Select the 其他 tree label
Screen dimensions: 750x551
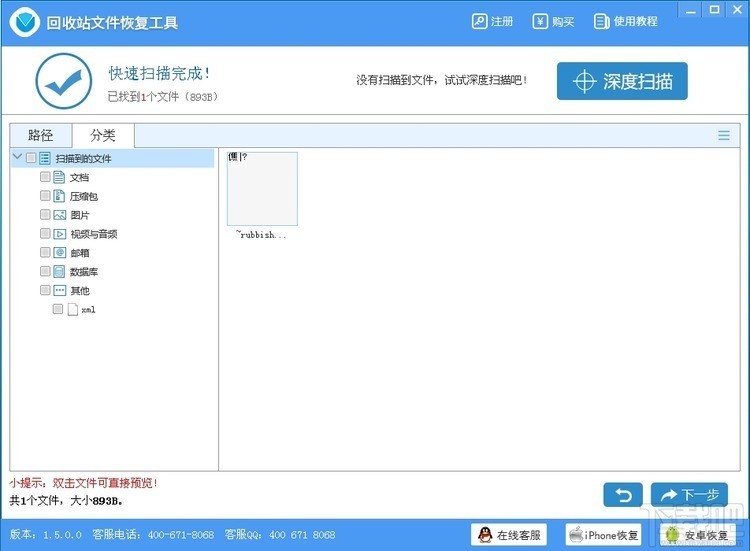click(x=80, y=290)
